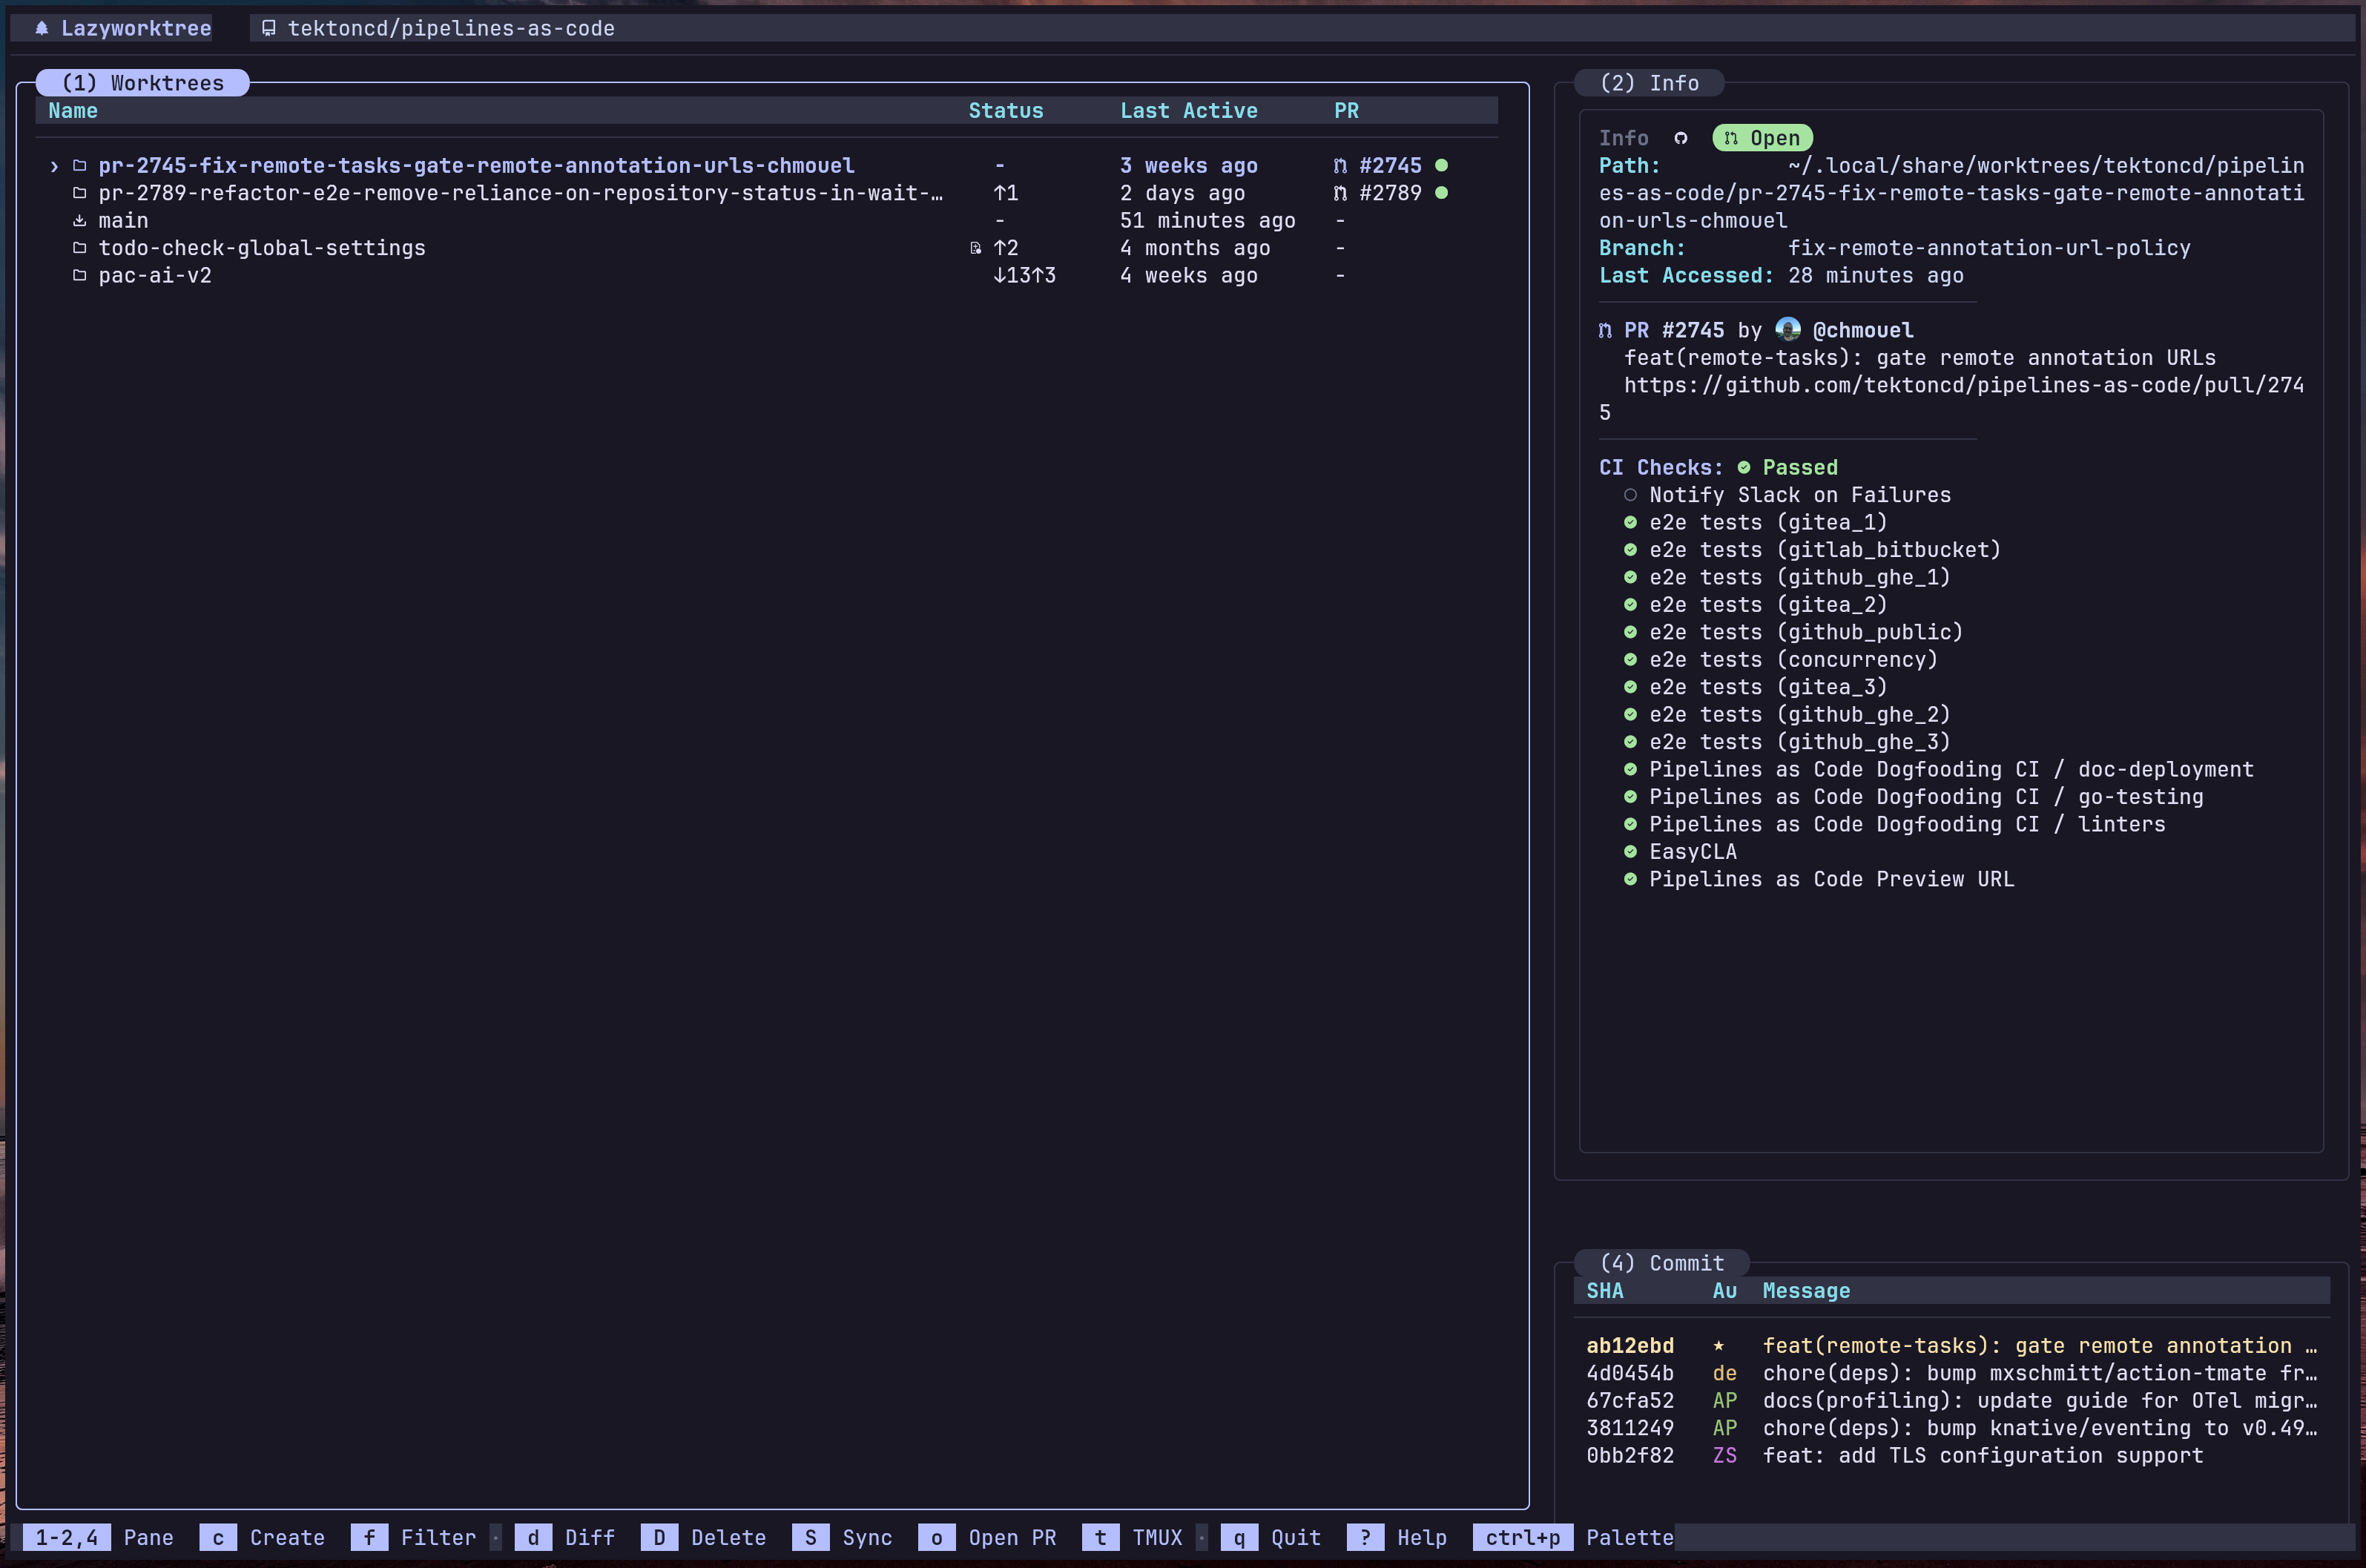Select commit 0bb2f82 adding TLS configuration
This screenshot has width=2366, height=1568.
point(1952,1456)
